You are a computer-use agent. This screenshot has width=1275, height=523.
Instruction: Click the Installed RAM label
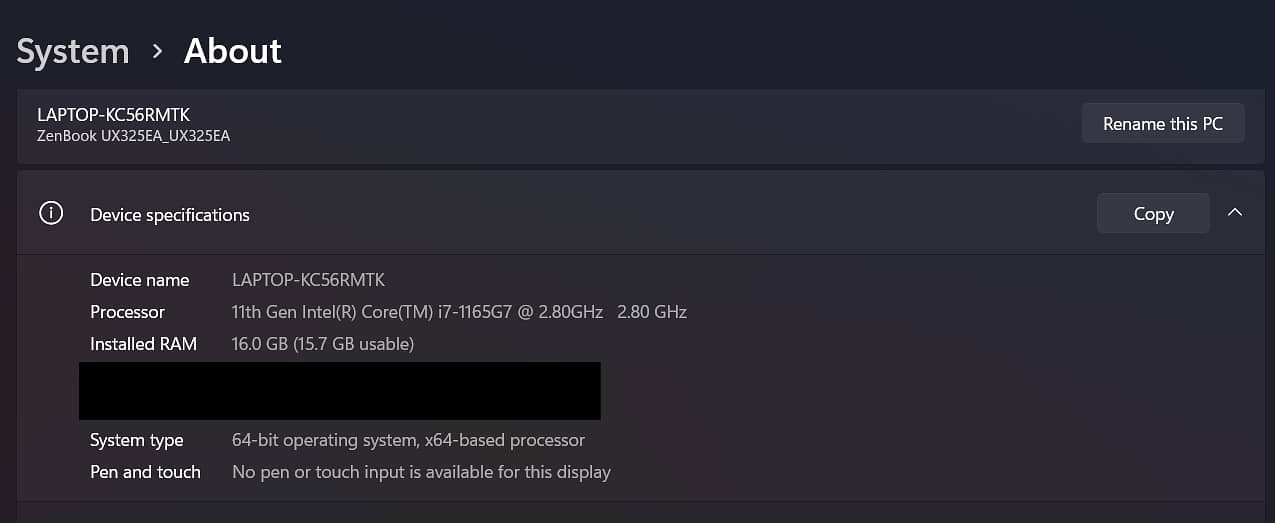pos(143,344)
